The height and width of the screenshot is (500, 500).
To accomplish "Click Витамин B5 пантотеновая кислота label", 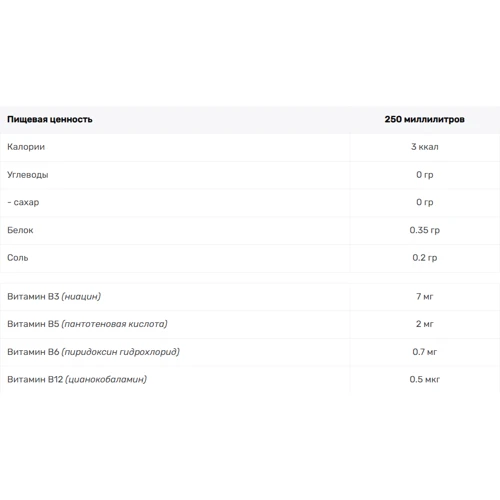I will pyautogui.click(x=87, y=324).
